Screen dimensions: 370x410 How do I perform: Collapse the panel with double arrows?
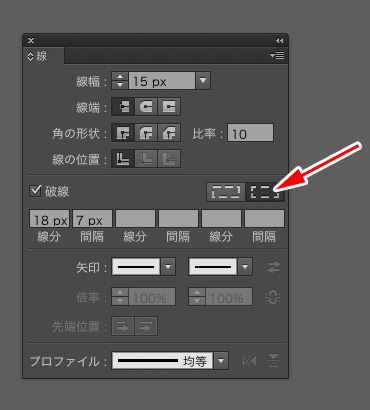[279, 40]
